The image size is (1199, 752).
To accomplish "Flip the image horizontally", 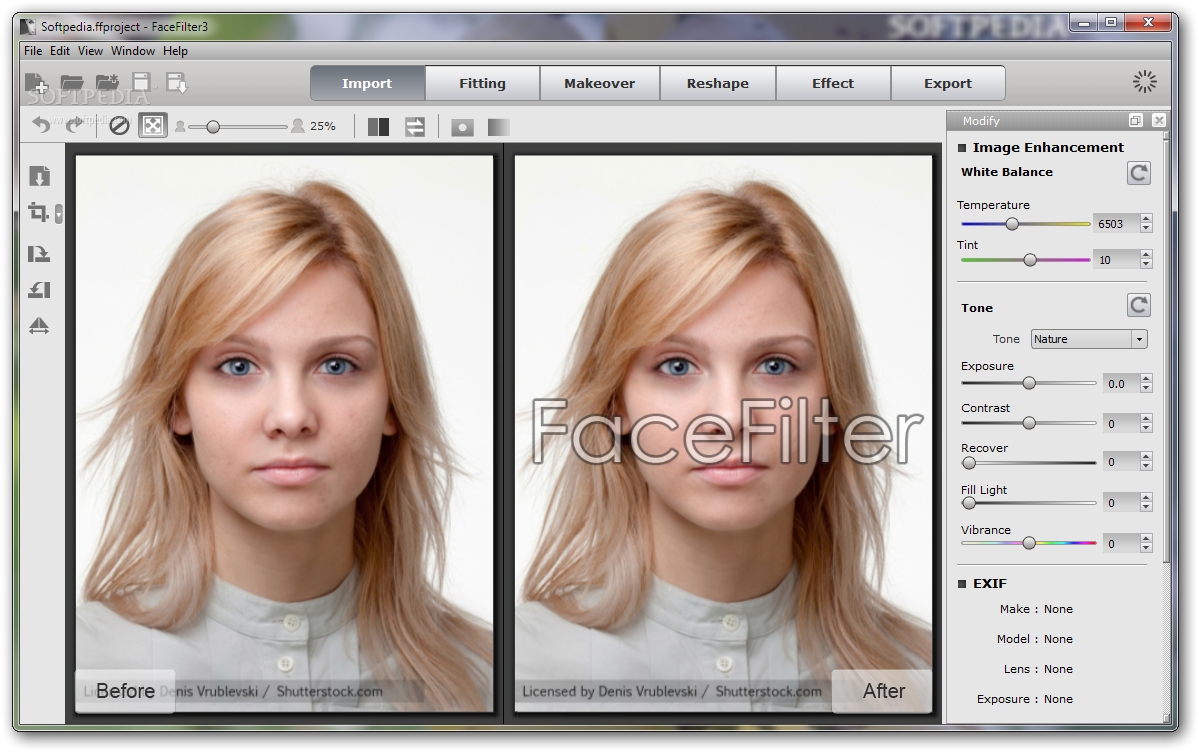I will pos(39,327).
